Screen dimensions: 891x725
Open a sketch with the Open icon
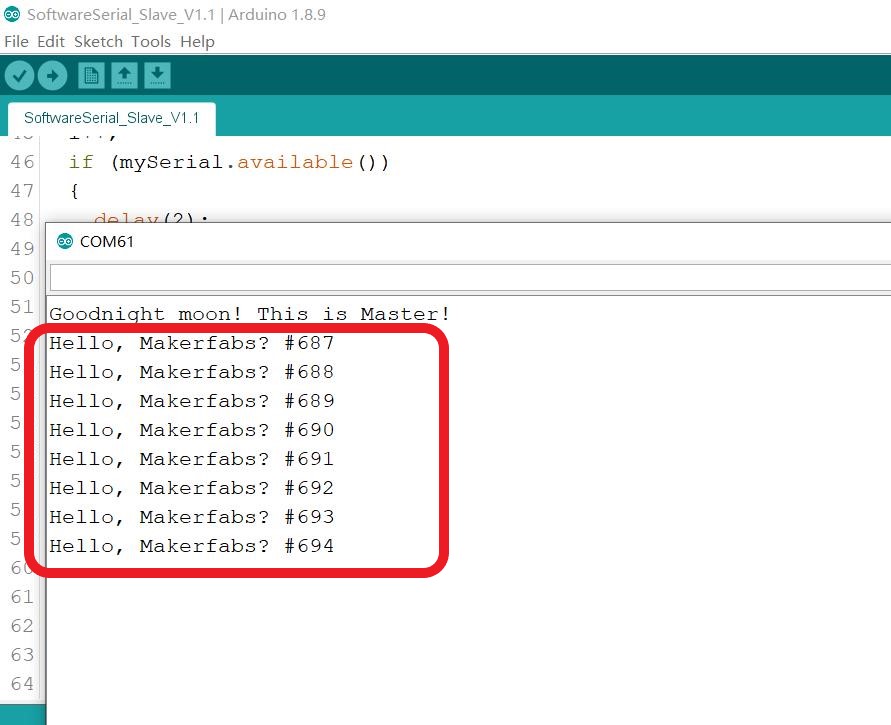pyautogui.click(x=124, y=76)
